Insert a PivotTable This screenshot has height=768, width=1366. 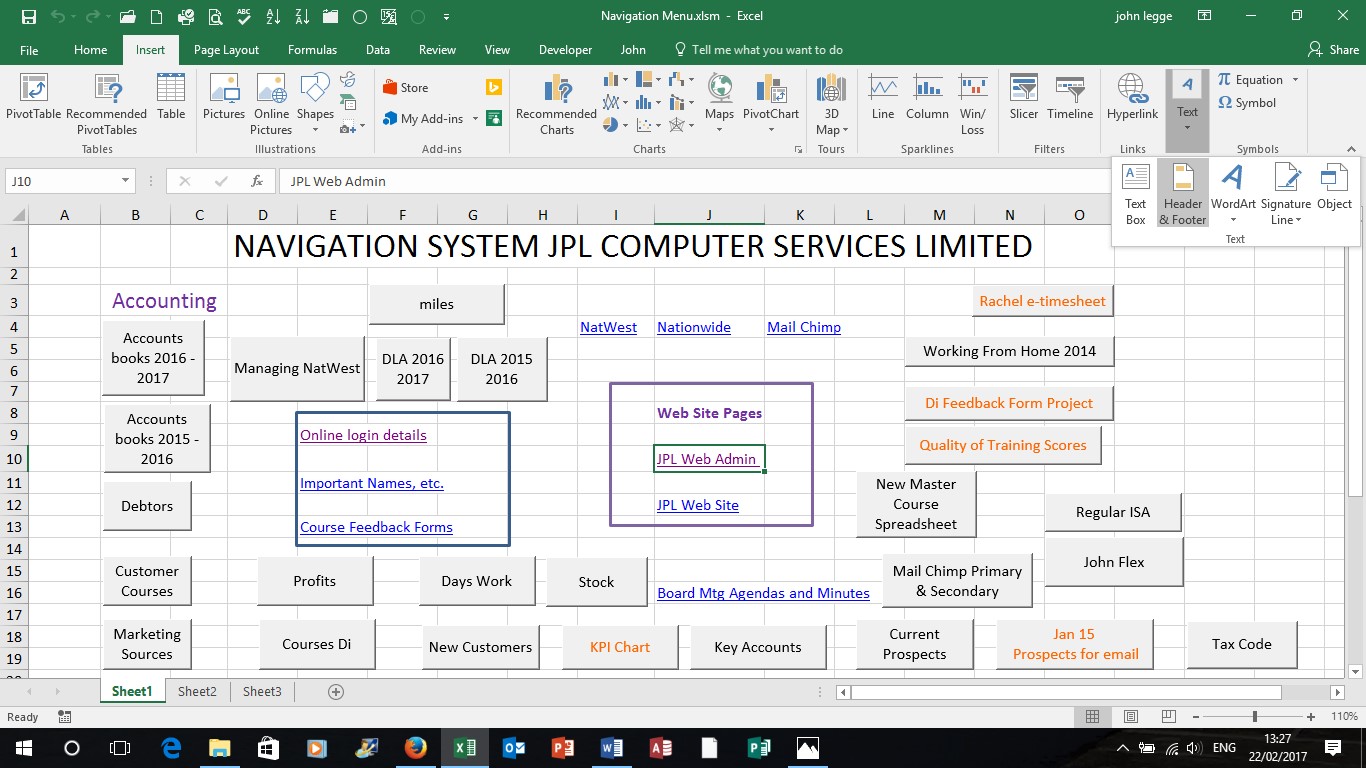pos(33,98)
